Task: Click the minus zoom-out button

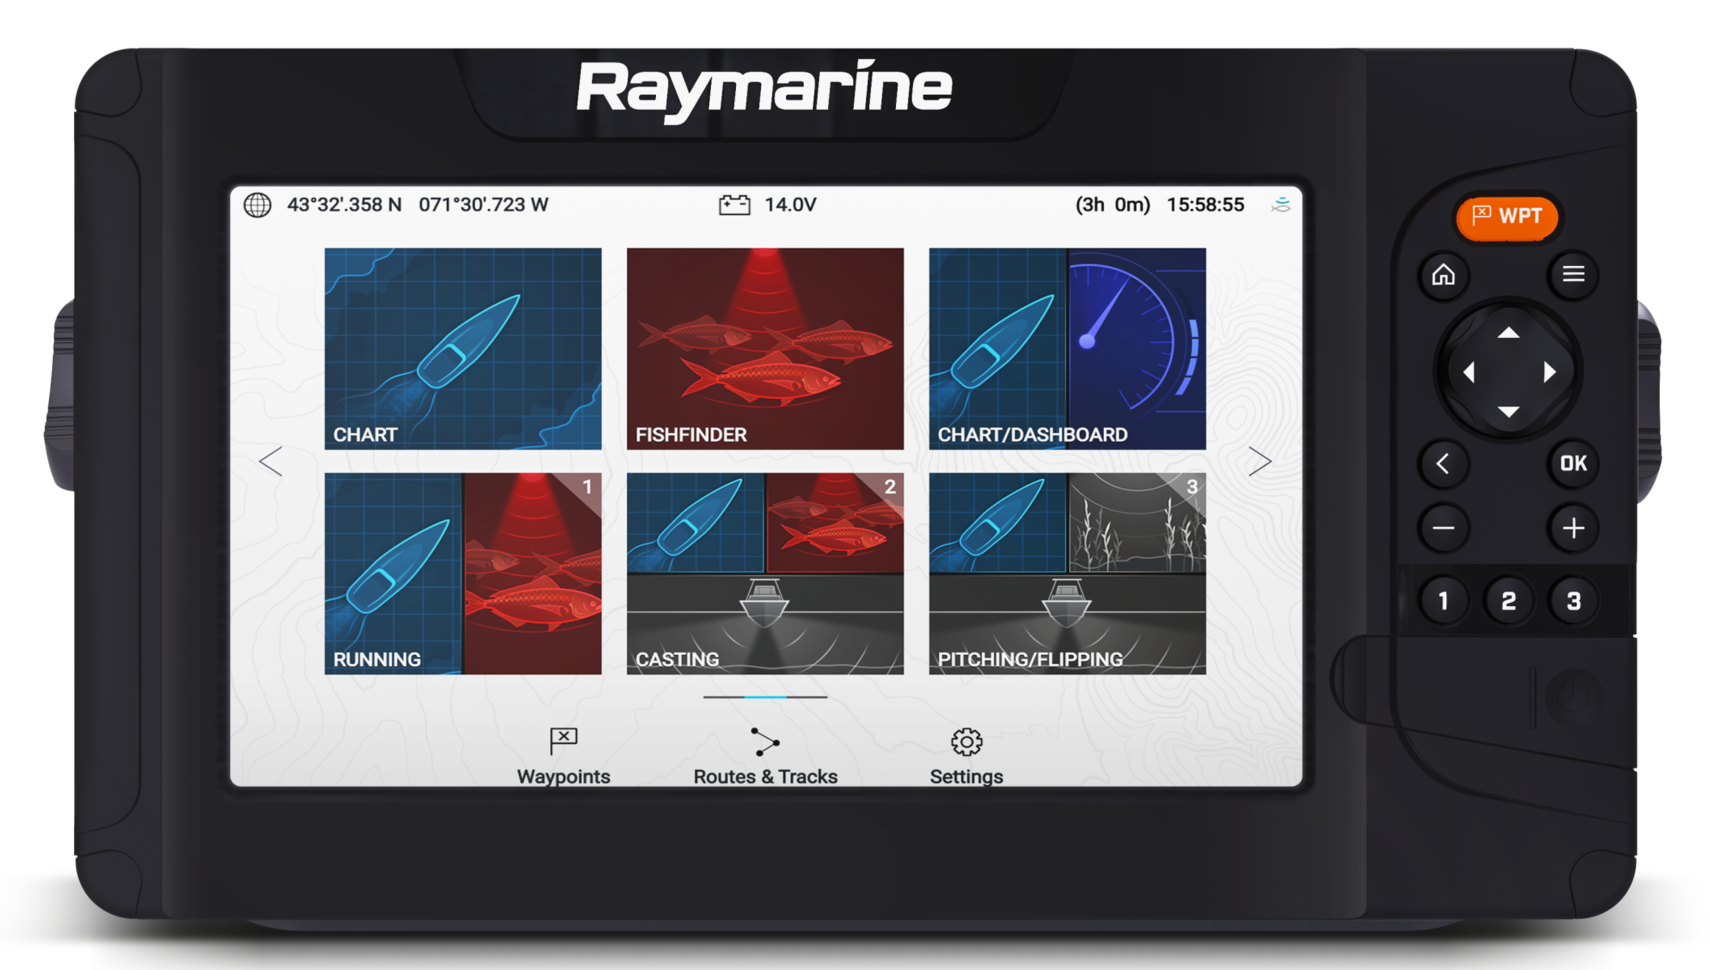Action: 1443,528
